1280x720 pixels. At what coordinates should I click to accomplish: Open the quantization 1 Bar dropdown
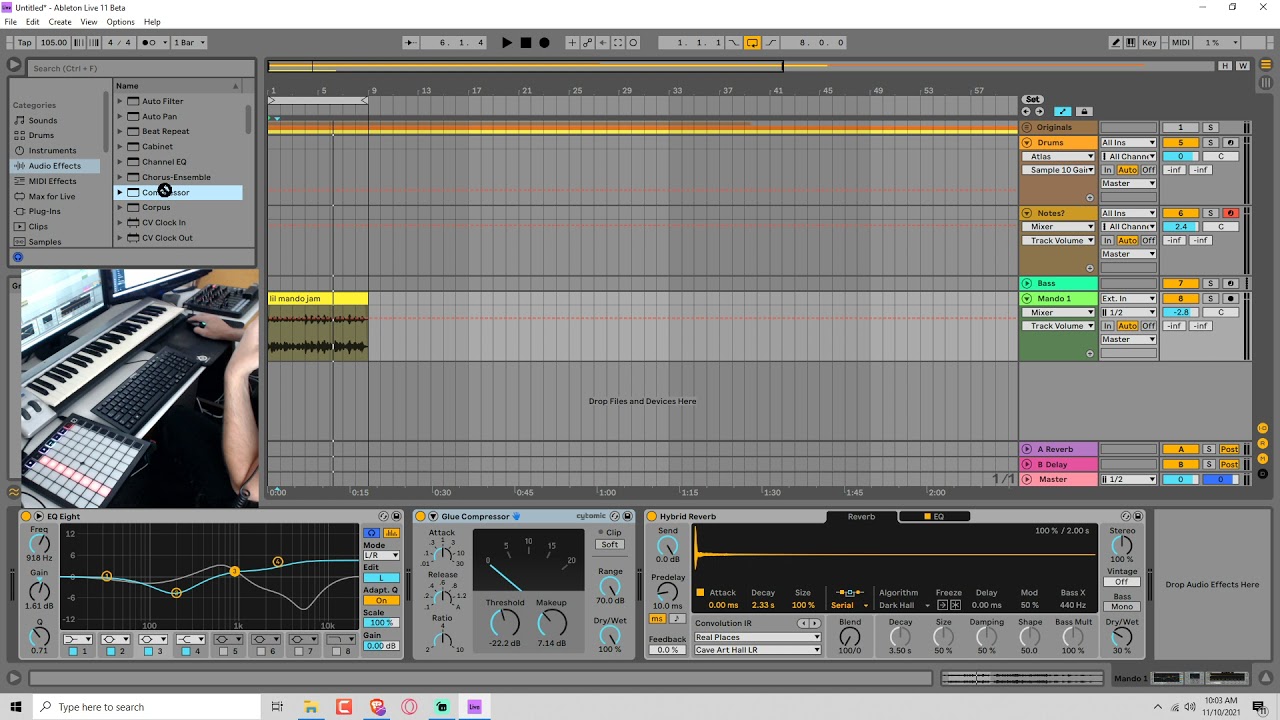click(x=190, y=43)
